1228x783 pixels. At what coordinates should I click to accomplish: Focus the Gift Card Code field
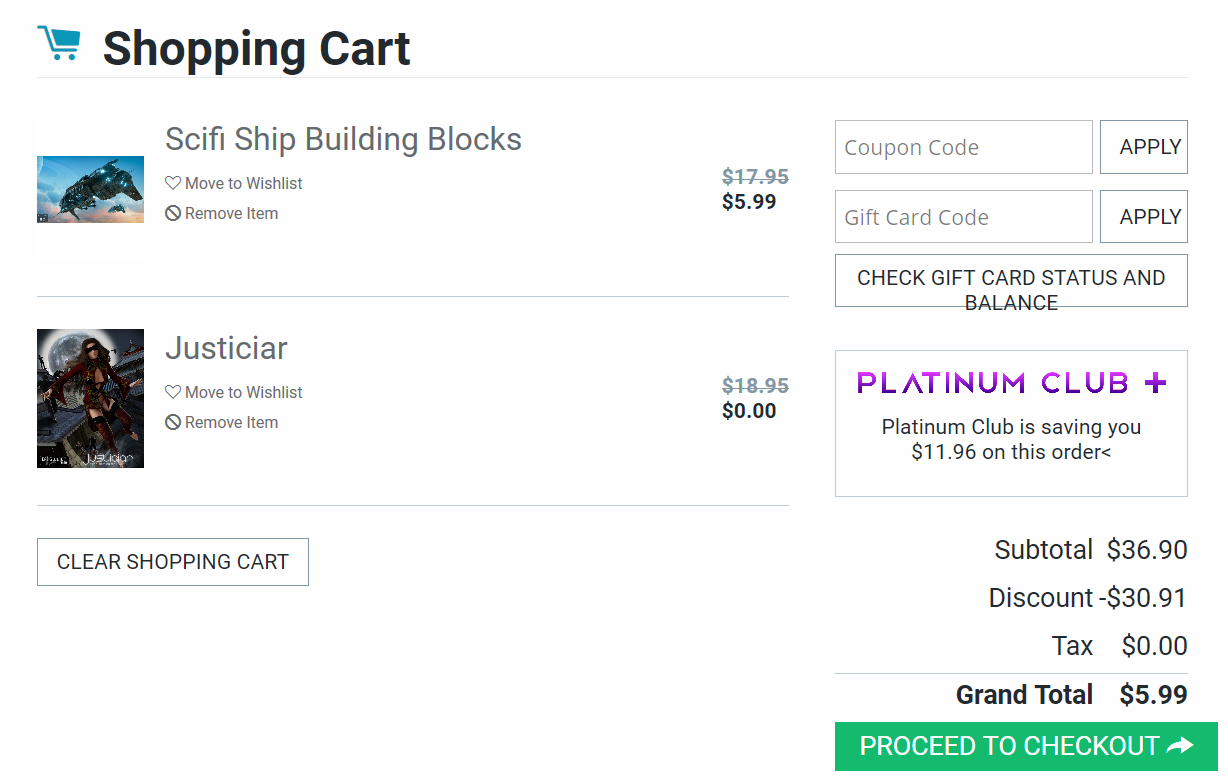[x=963, y=217]
